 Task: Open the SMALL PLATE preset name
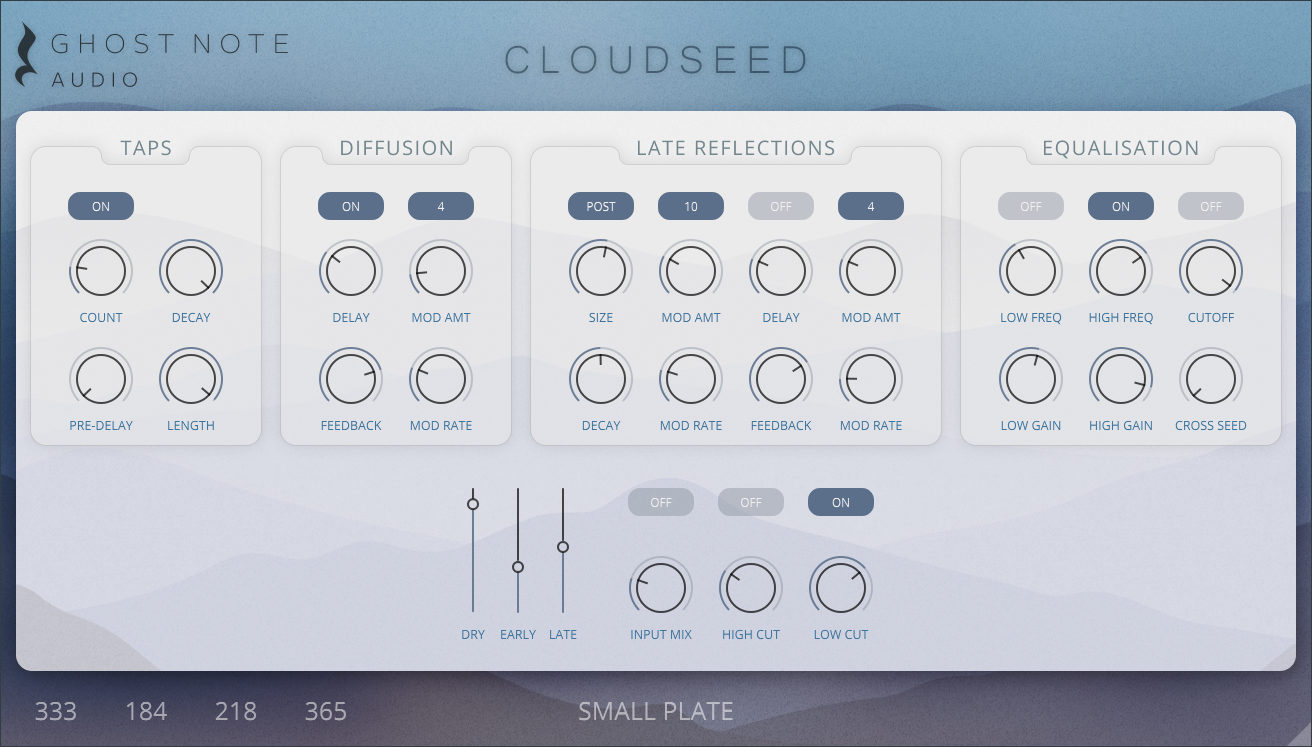pyautogui.click(x=655, y=712)
